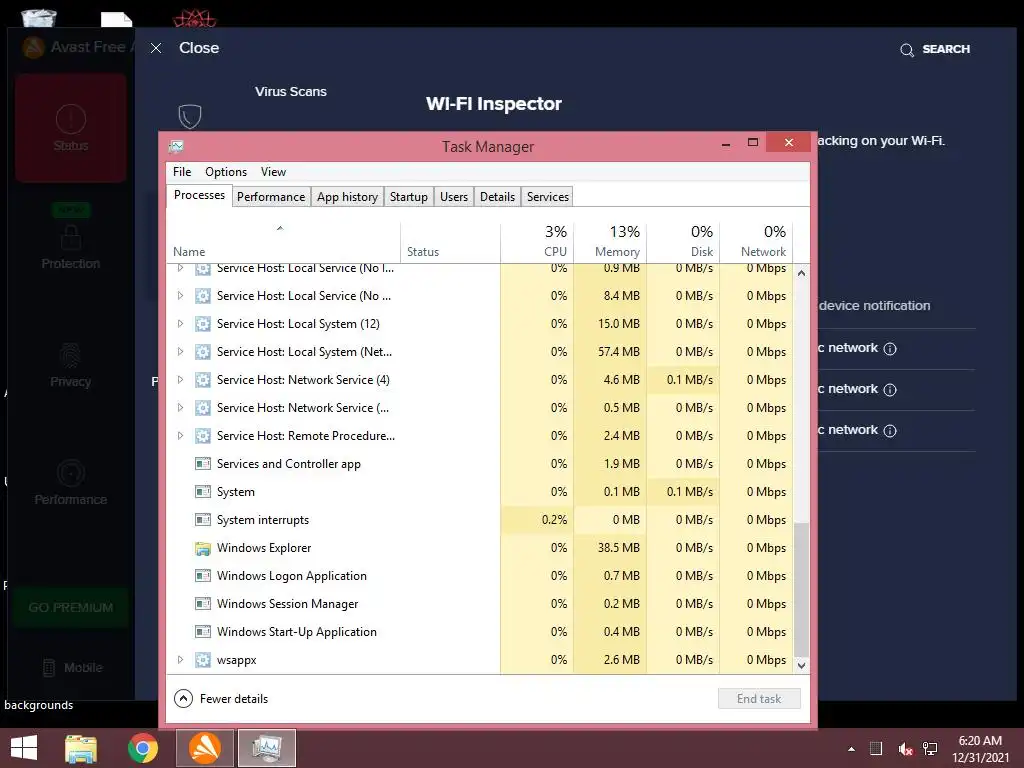
Task: Expand Service Host: Local System (Net...
Action: click(180, 352)
